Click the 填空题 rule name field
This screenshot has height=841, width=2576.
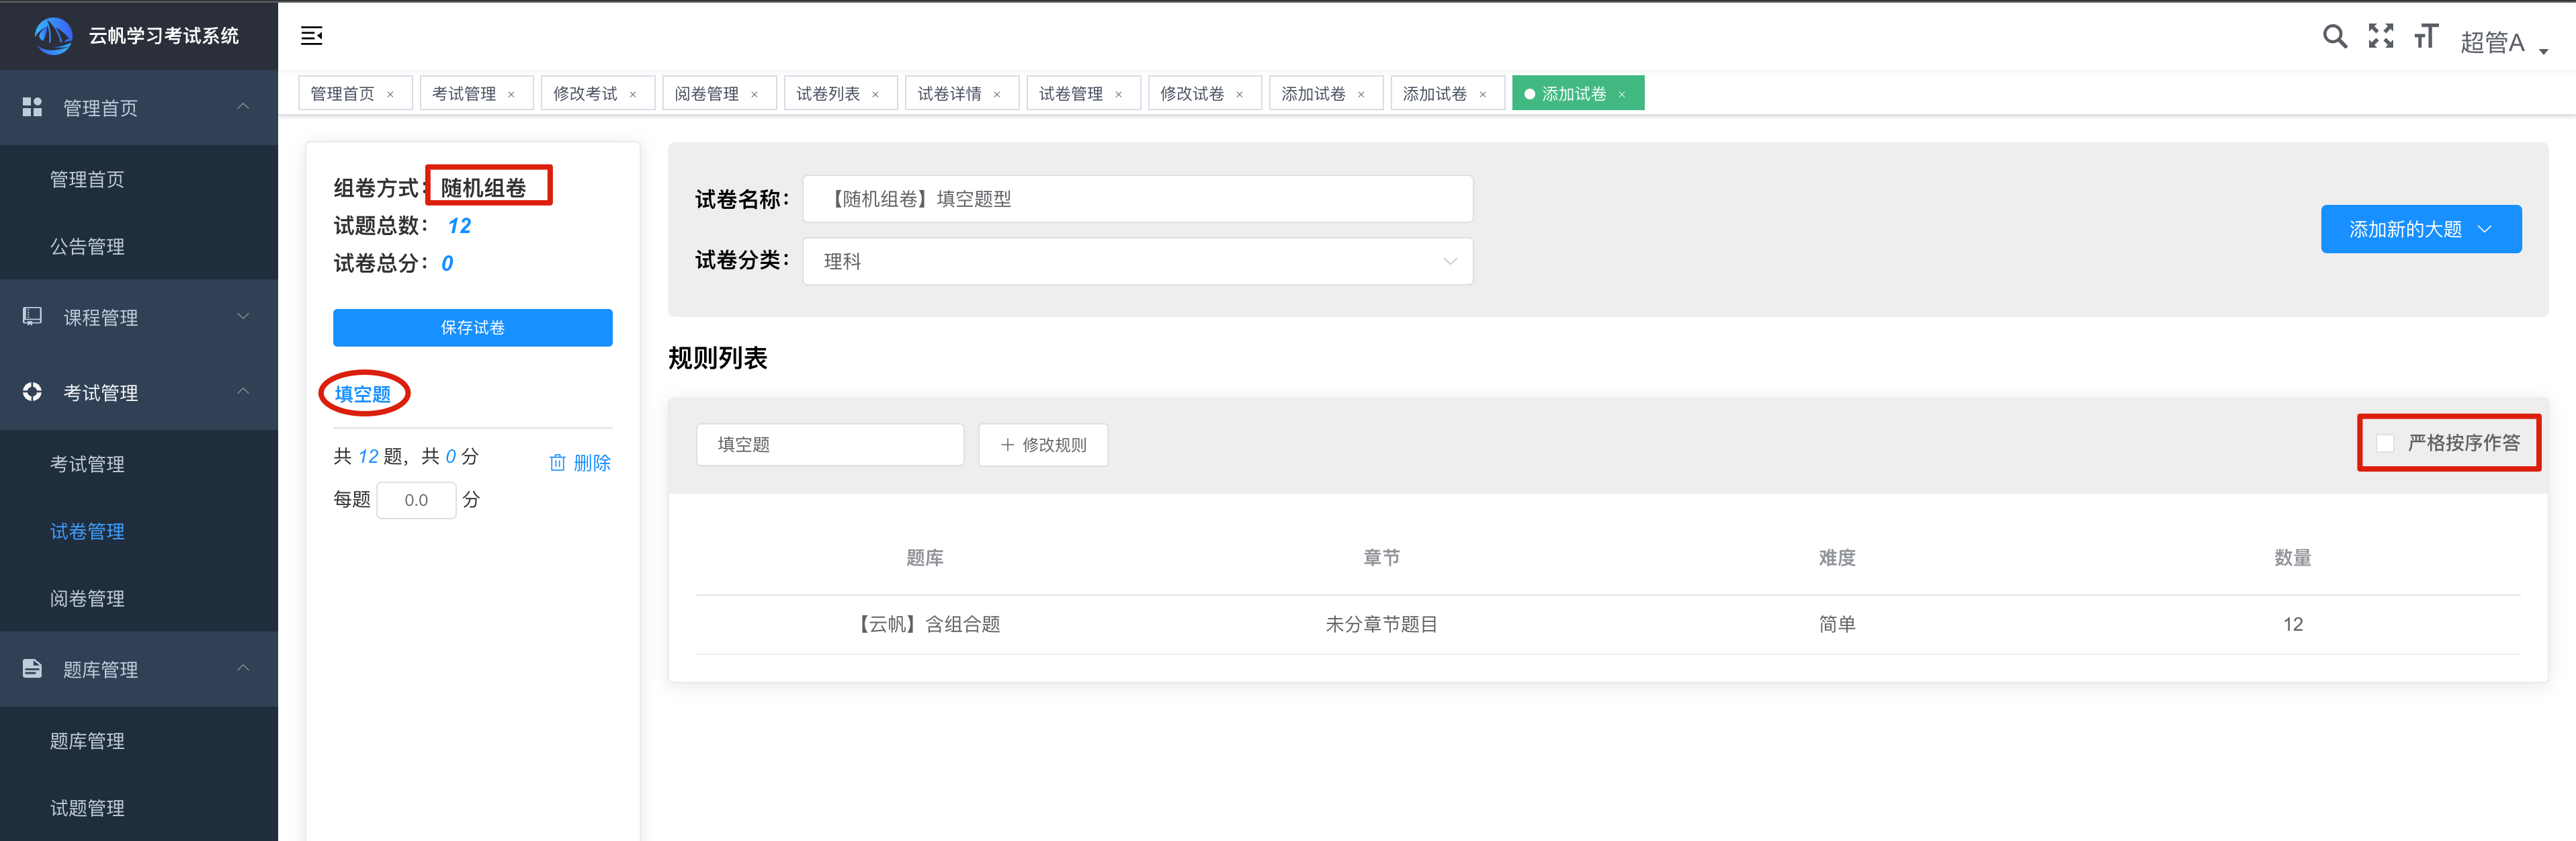point(830,445)
